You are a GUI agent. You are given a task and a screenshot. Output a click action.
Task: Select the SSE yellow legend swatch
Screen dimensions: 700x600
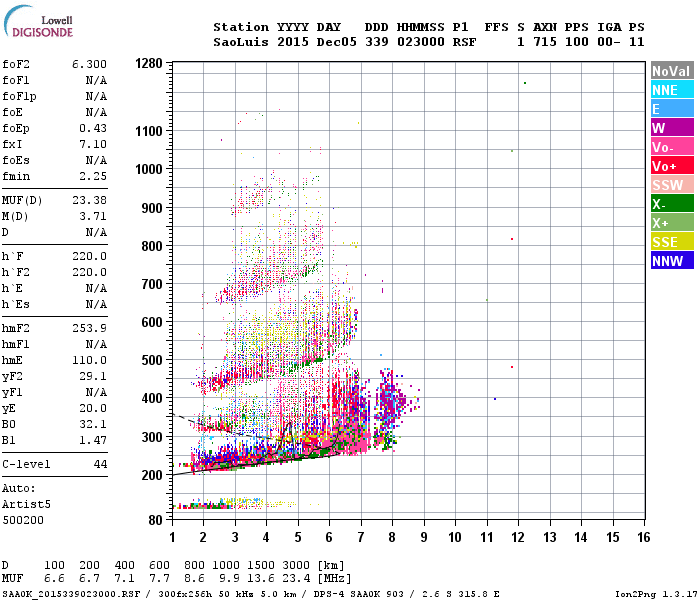[672, 242]
